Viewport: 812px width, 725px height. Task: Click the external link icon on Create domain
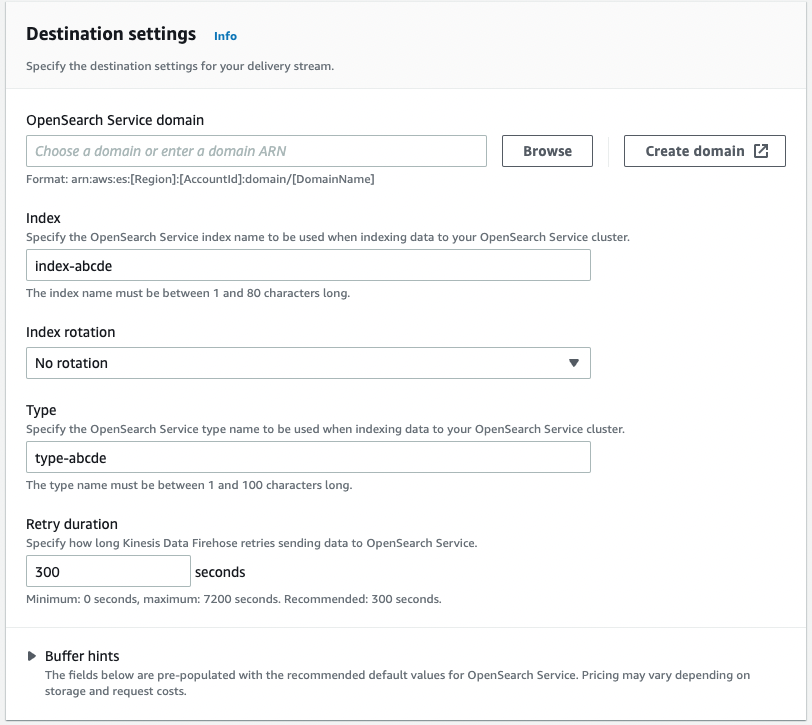(761, 151)
